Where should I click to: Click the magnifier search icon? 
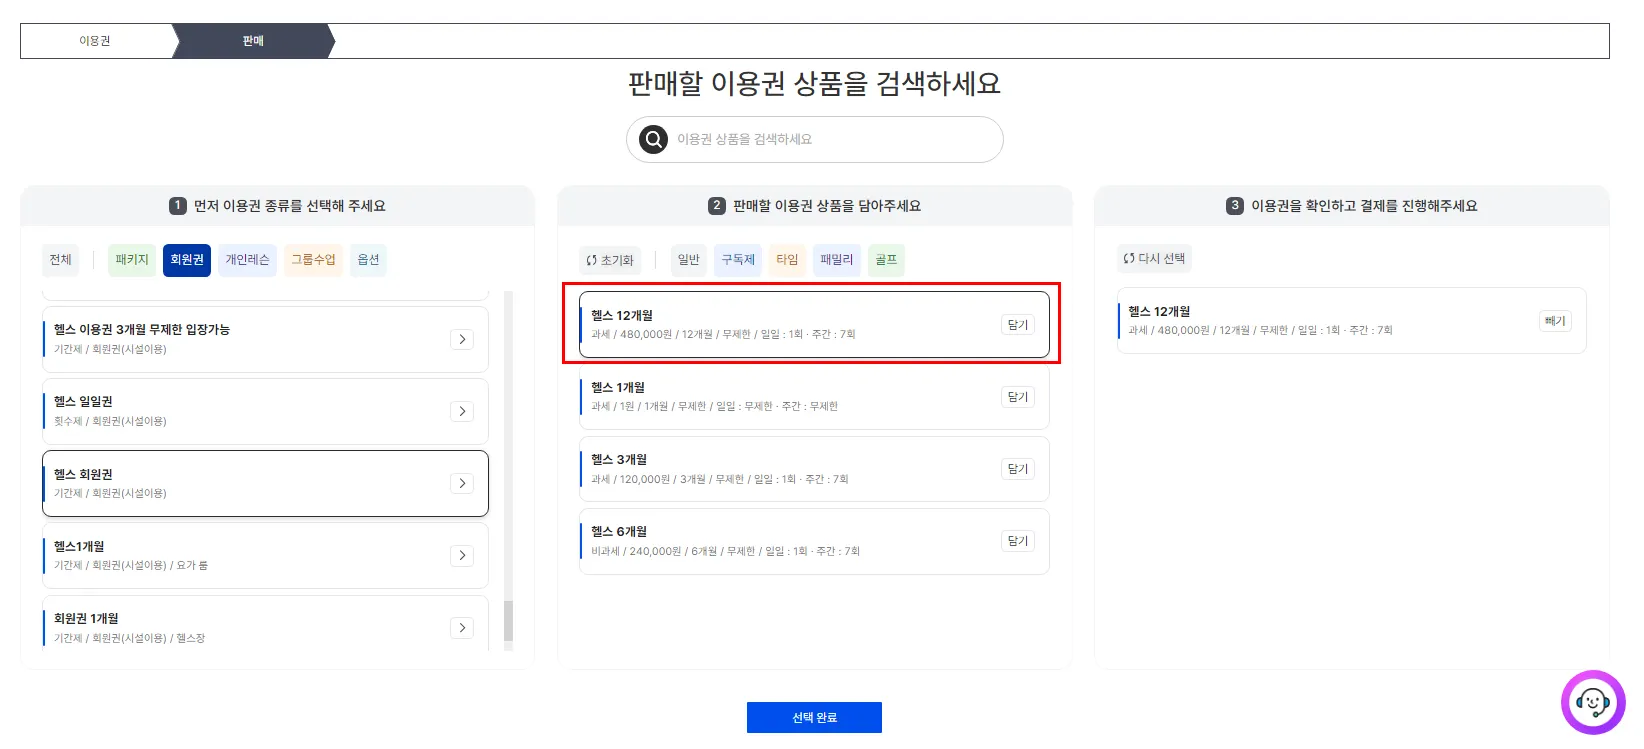coord(653,139)
